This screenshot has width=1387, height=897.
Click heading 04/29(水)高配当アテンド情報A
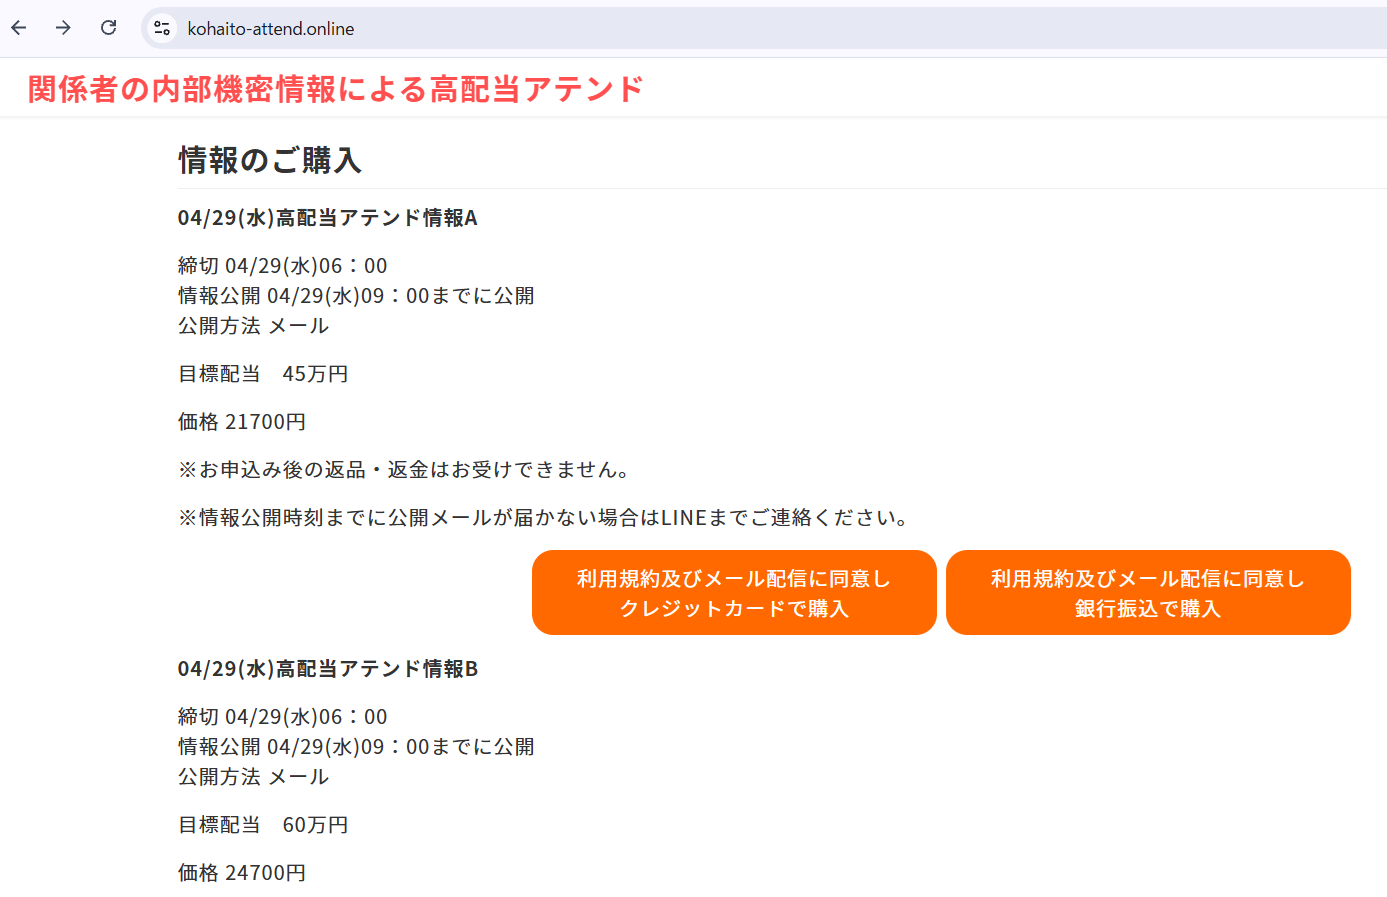click(x=328, y=218)
